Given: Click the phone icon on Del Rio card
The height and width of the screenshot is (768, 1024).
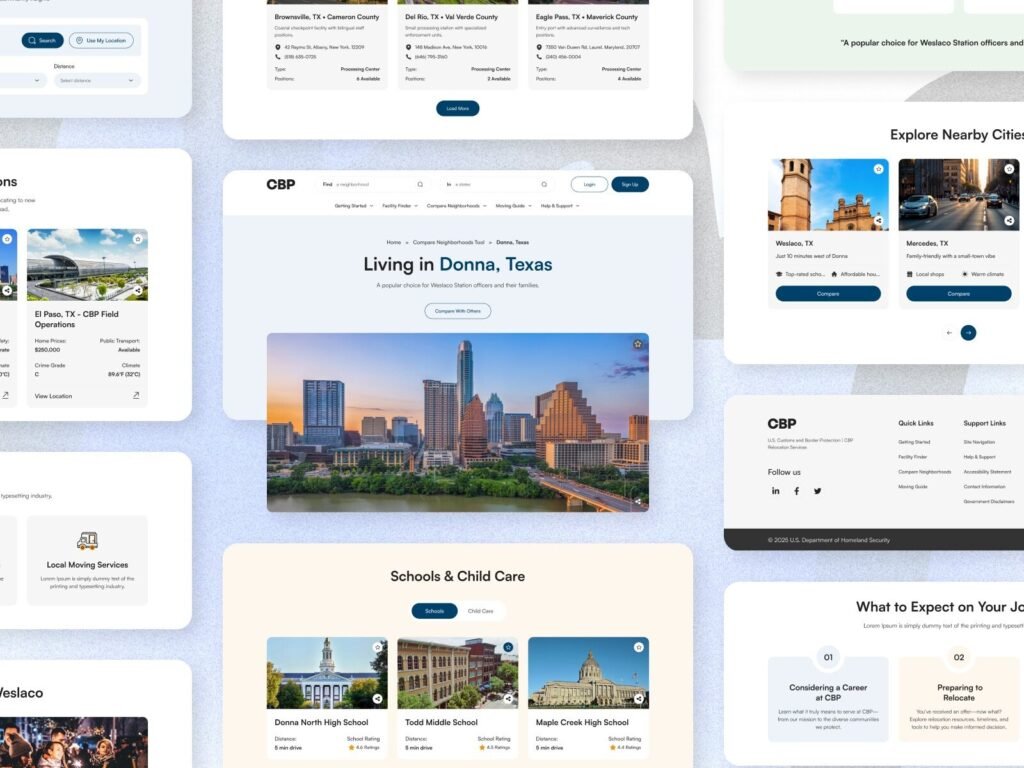Looking at the screenshot, I should [408, 57].
